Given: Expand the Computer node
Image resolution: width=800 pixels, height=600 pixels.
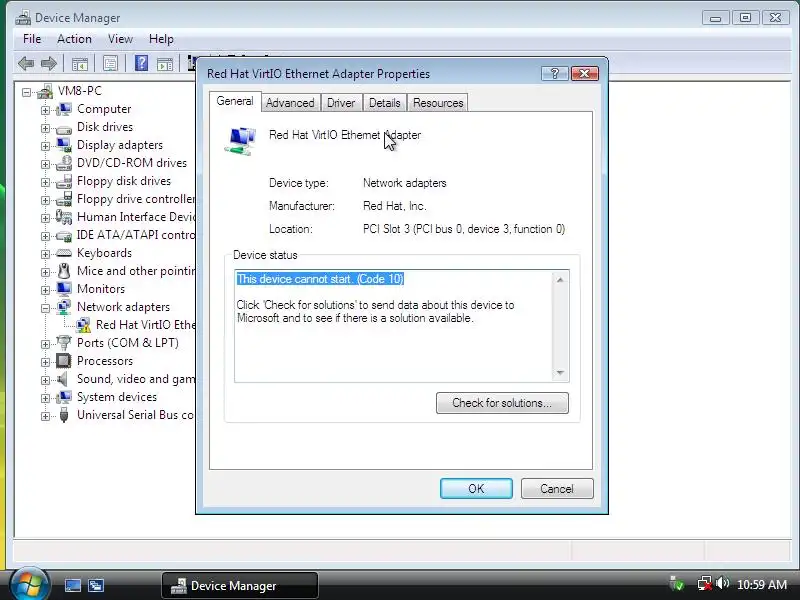Looking at the screenshot, I should click(45, 110).
